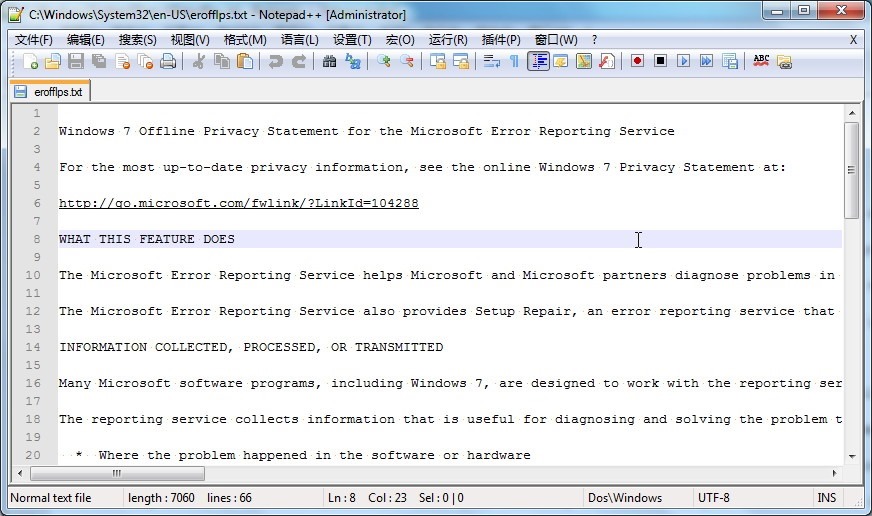The height and width of the screenshot is (516, 872).
Task: Click the user-defined language toolbar icon
Action: click(561, 61)
